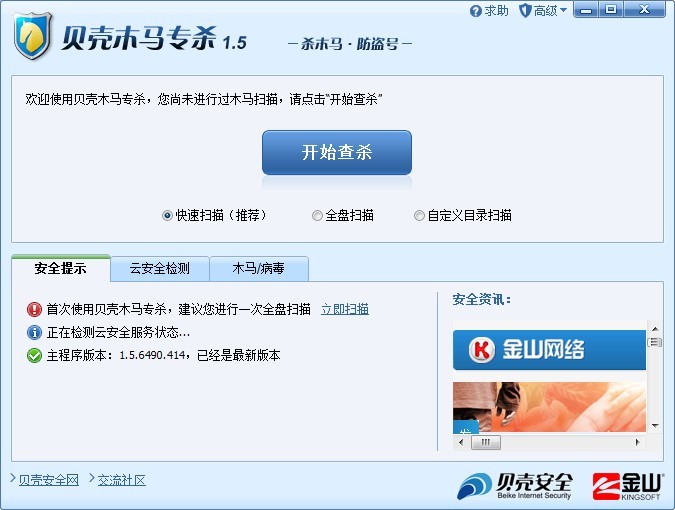Click the horizontal scrollbar thumb in news panel

[486, 442]
